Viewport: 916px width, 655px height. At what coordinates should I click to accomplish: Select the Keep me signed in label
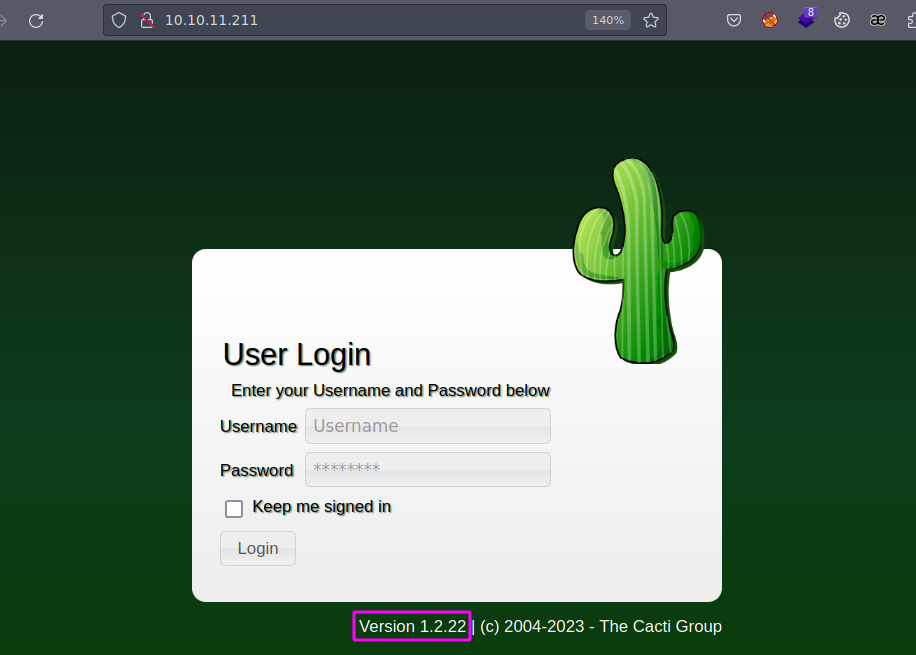click(x=322, y=507)
